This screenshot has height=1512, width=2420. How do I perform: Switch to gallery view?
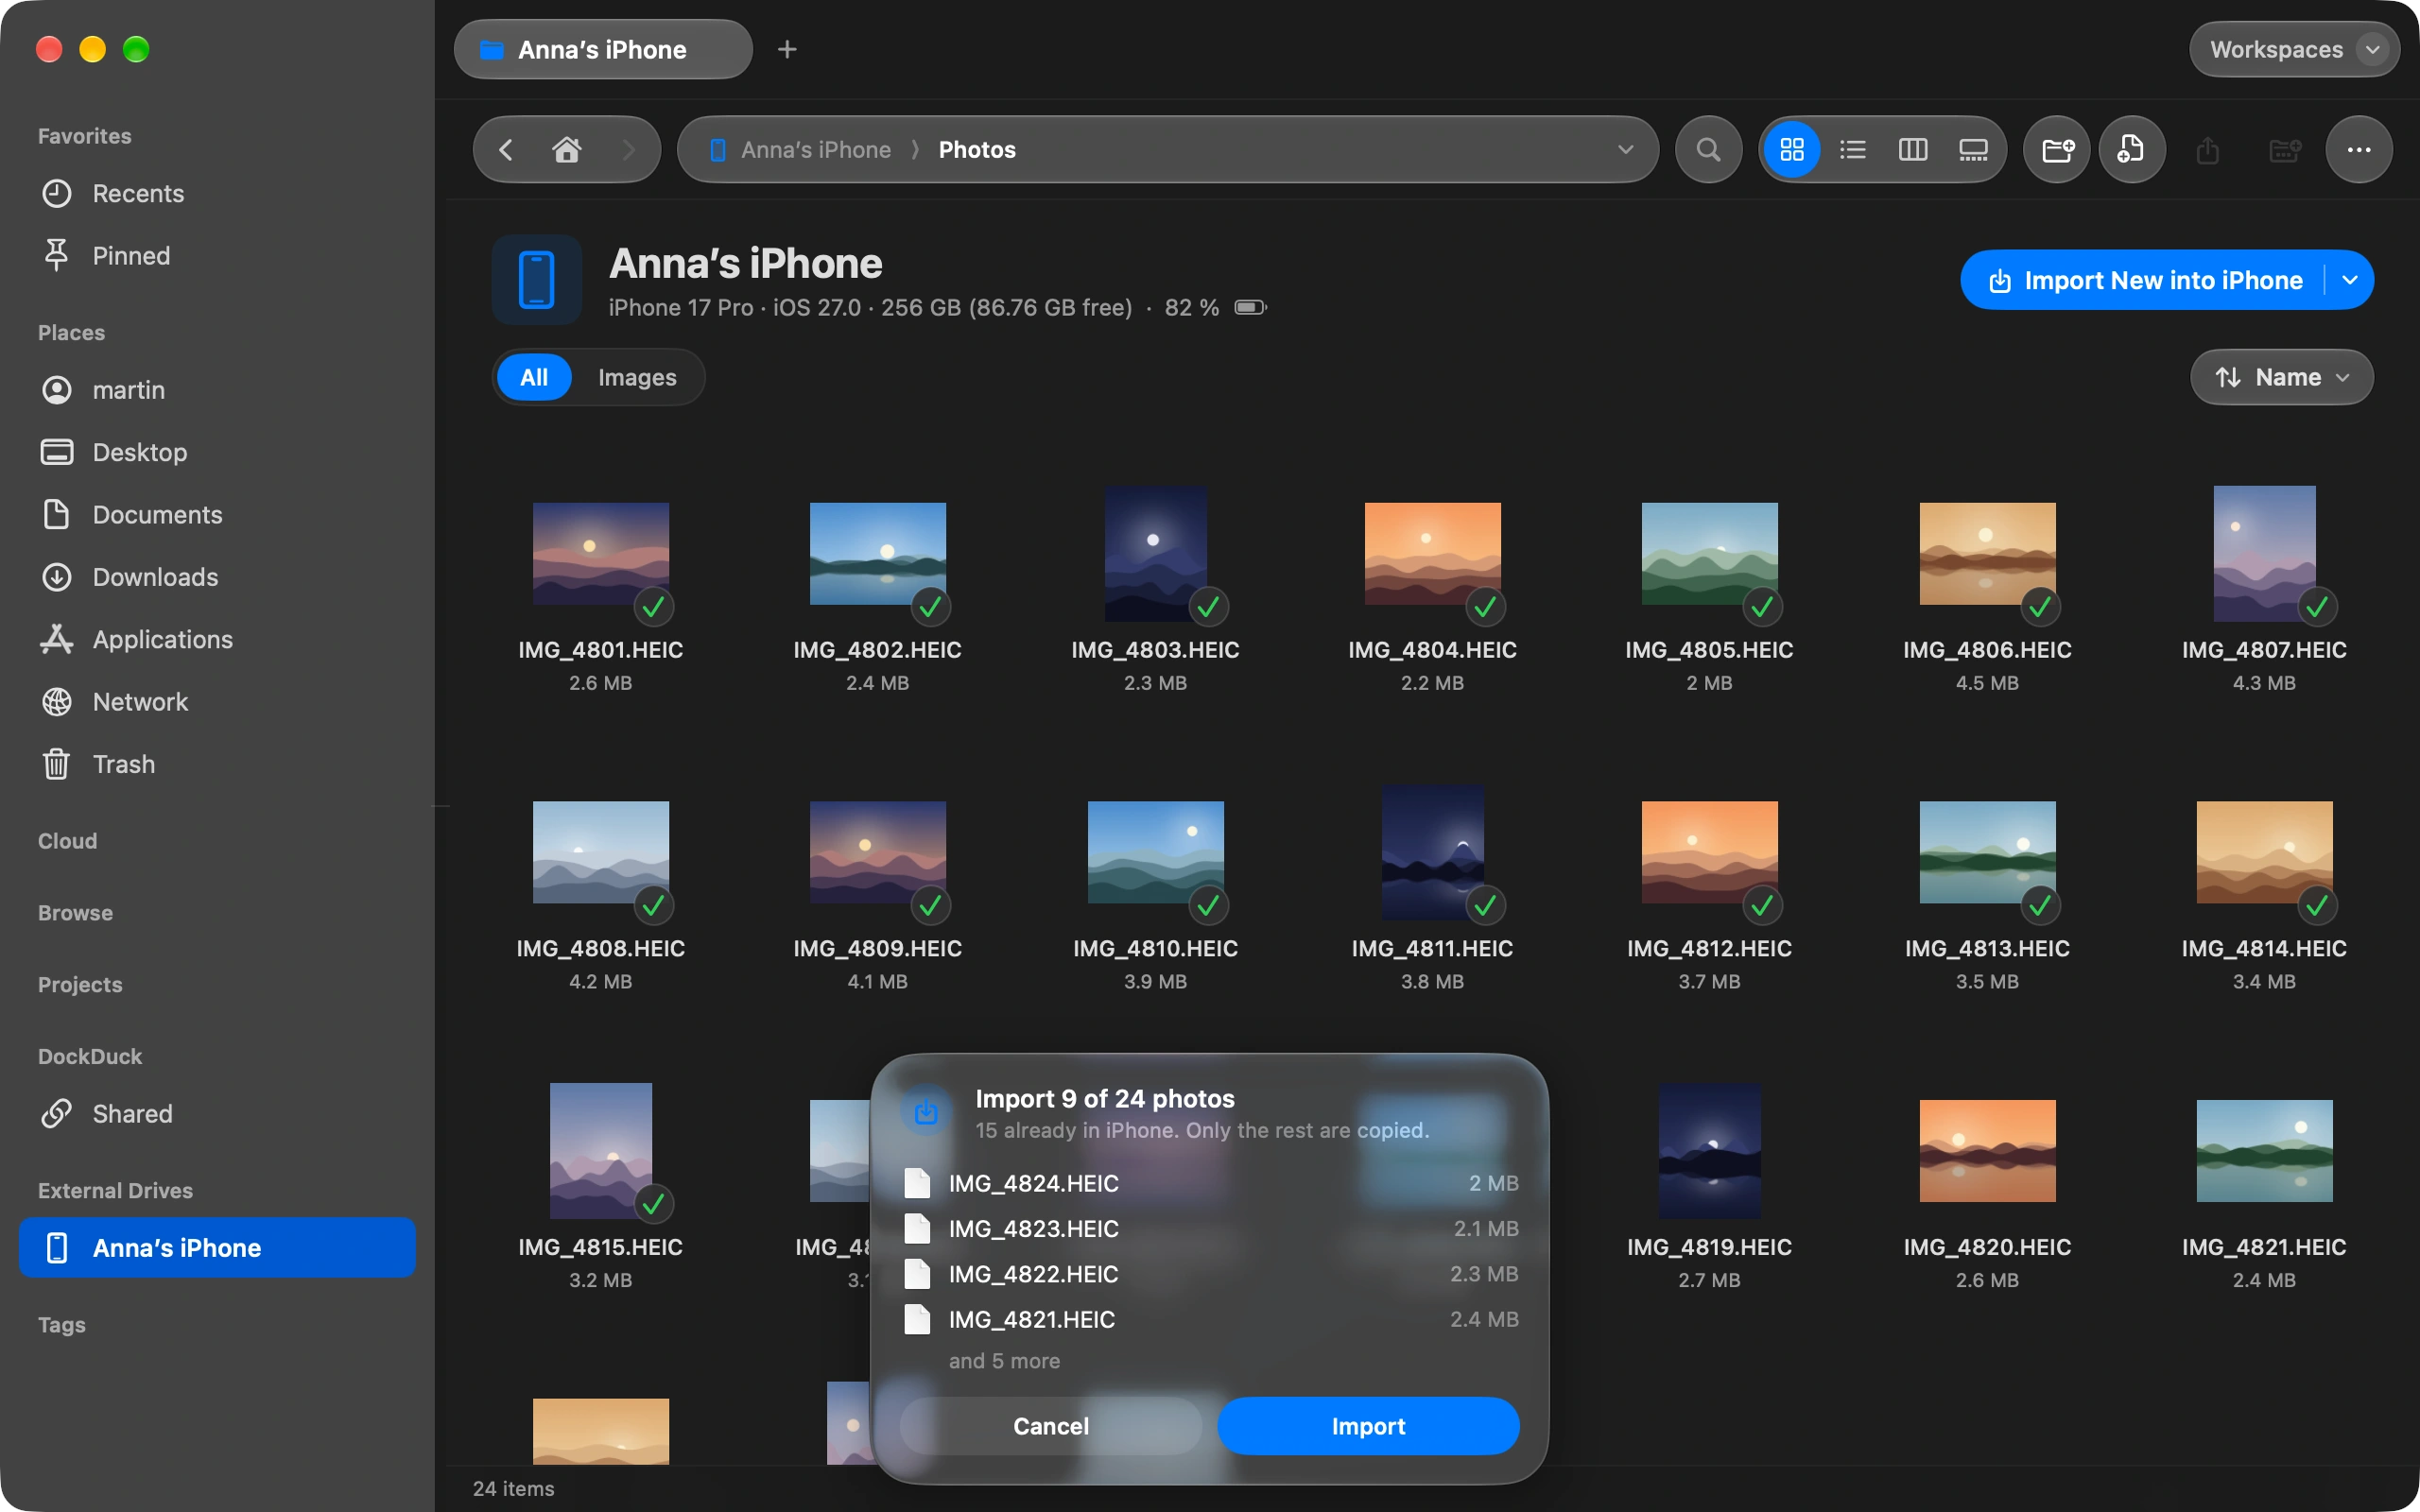[x=1973, y=150]
